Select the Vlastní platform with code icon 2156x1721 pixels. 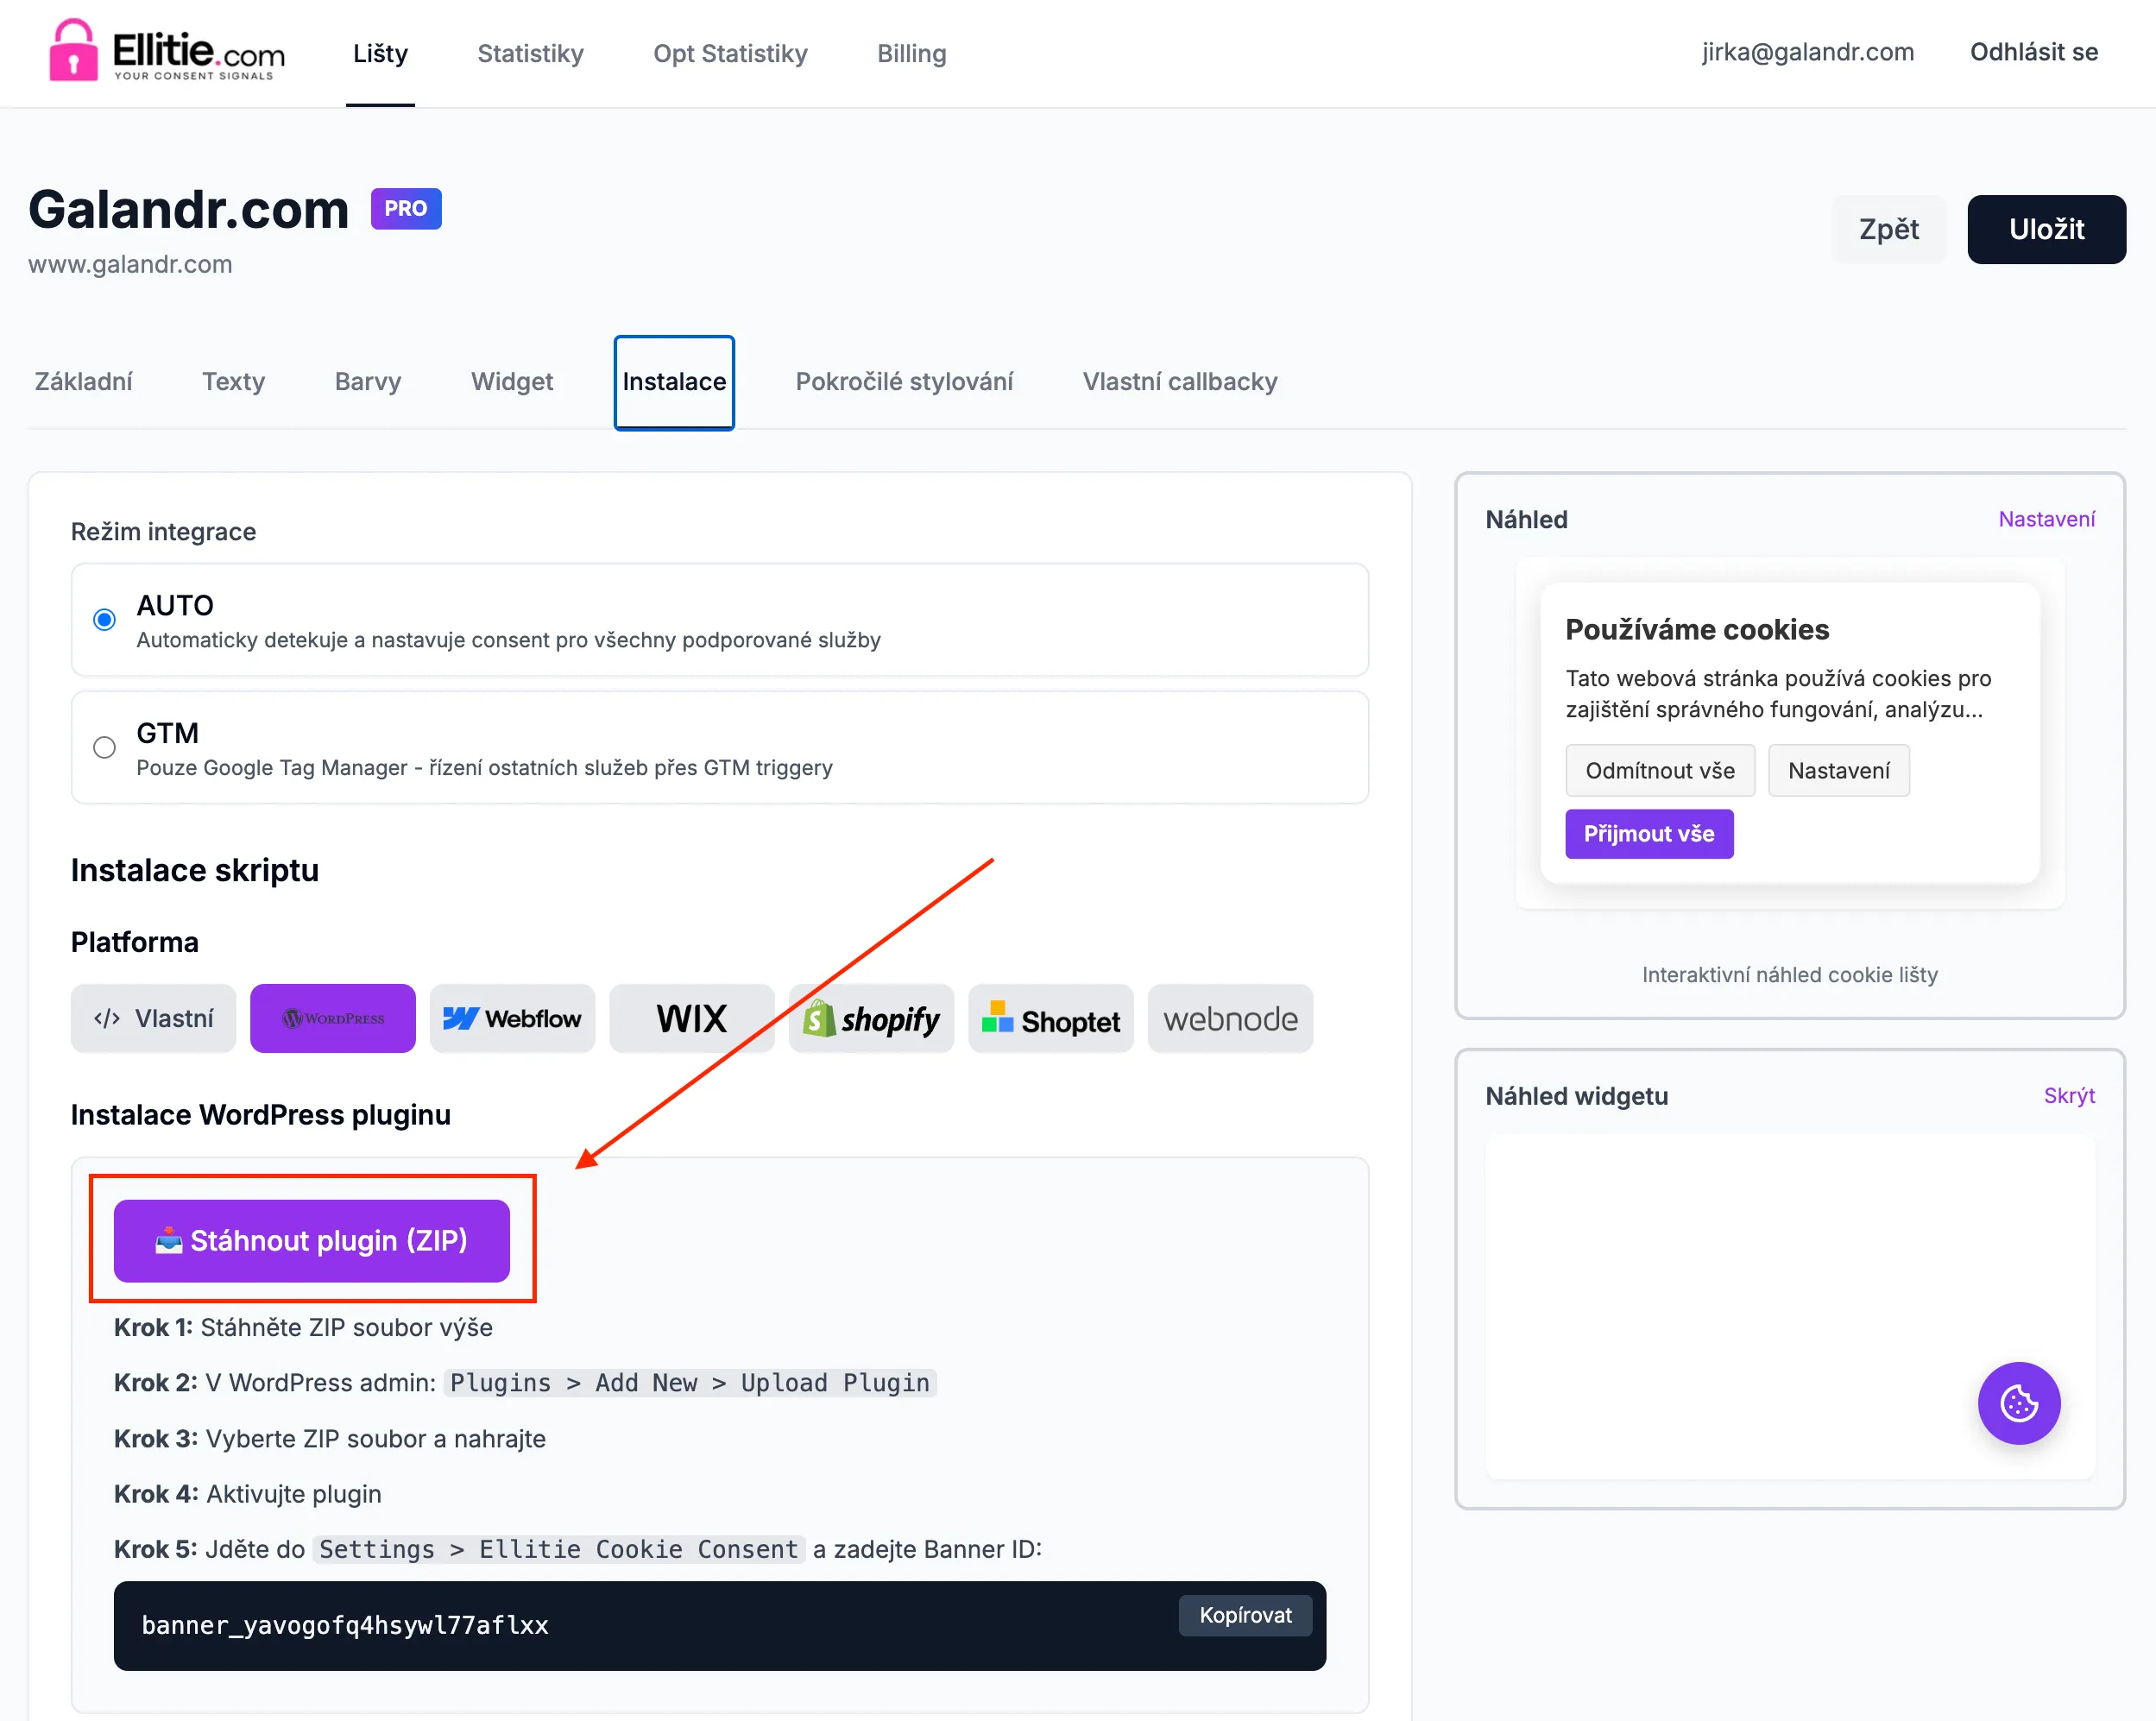153,1018
